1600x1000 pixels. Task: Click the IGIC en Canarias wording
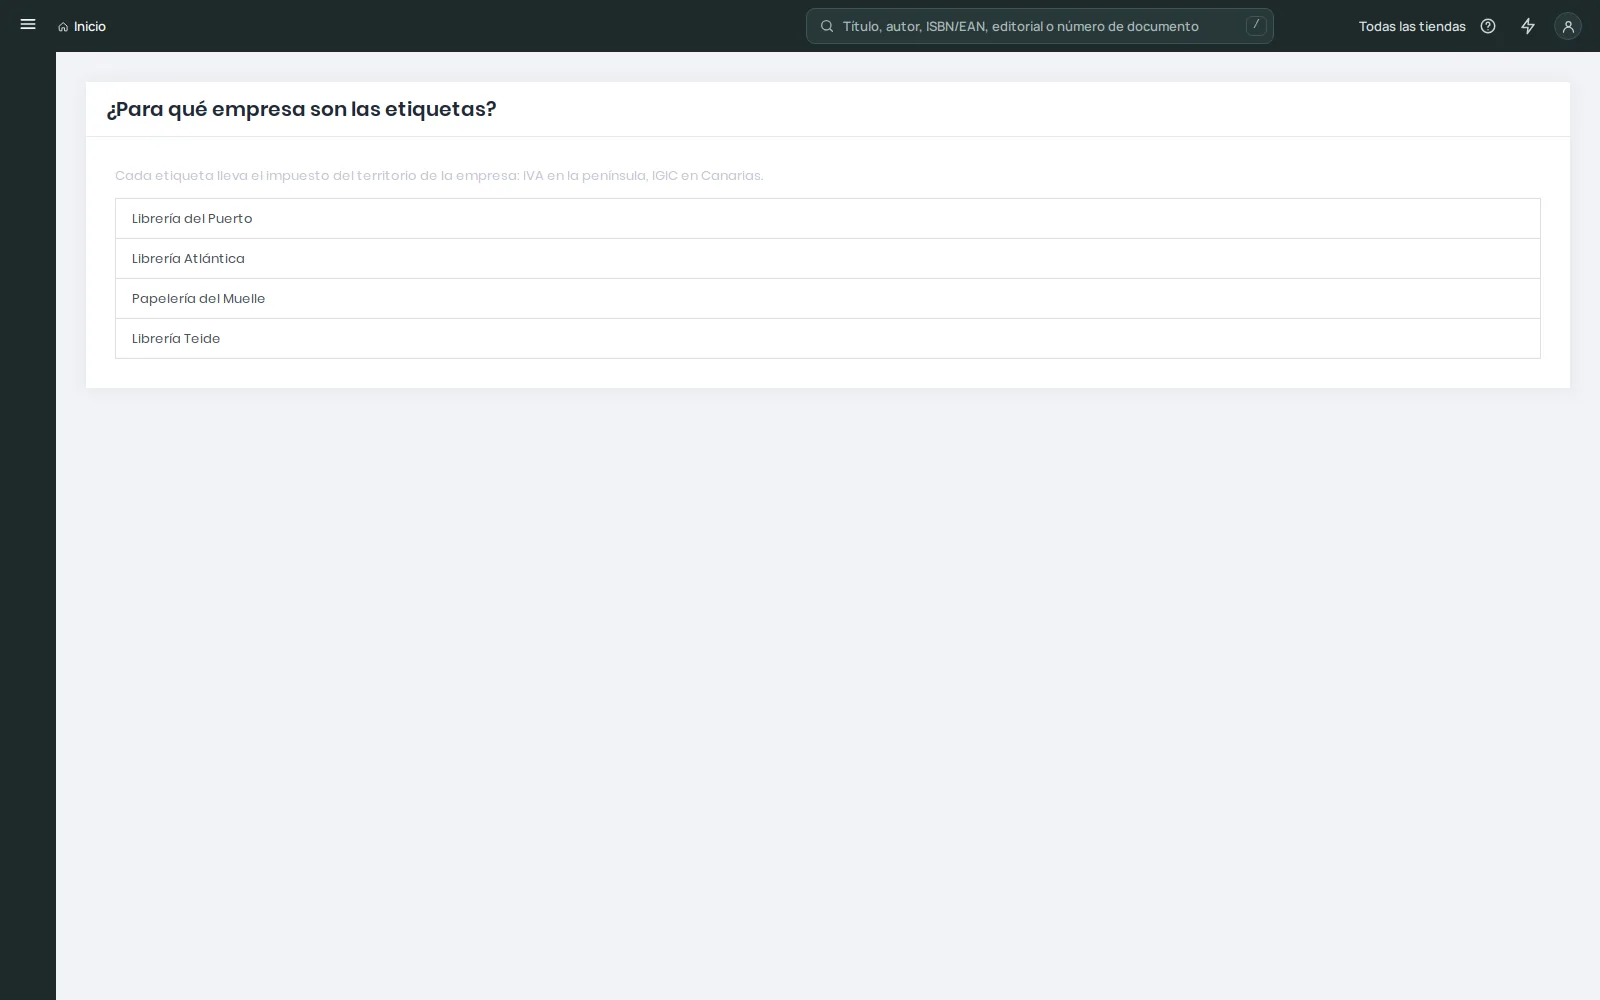pyautogui.click(x=707, y=176)
